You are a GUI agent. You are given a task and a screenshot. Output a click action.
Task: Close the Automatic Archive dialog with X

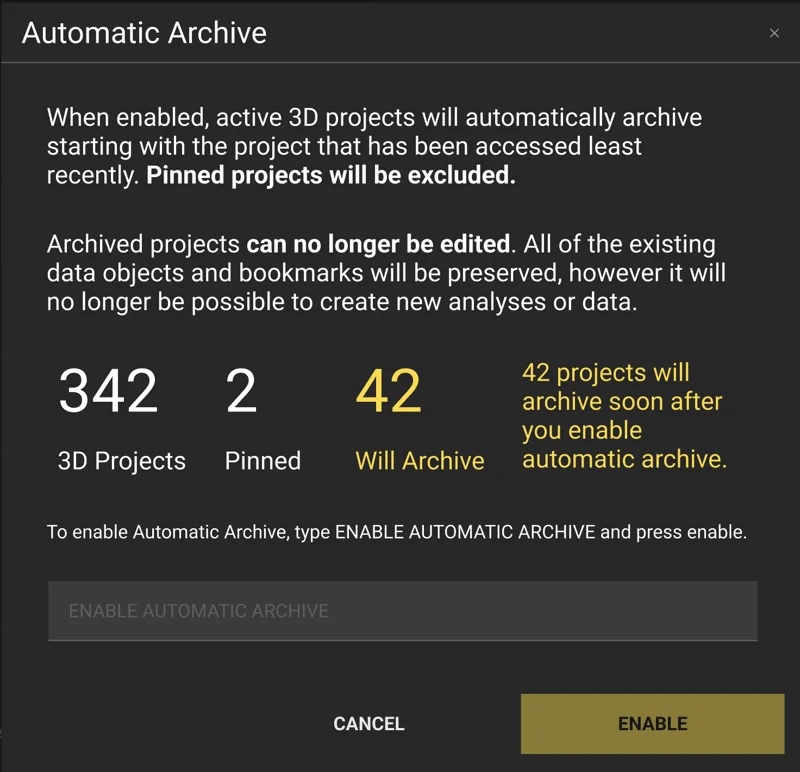point(774,33)
